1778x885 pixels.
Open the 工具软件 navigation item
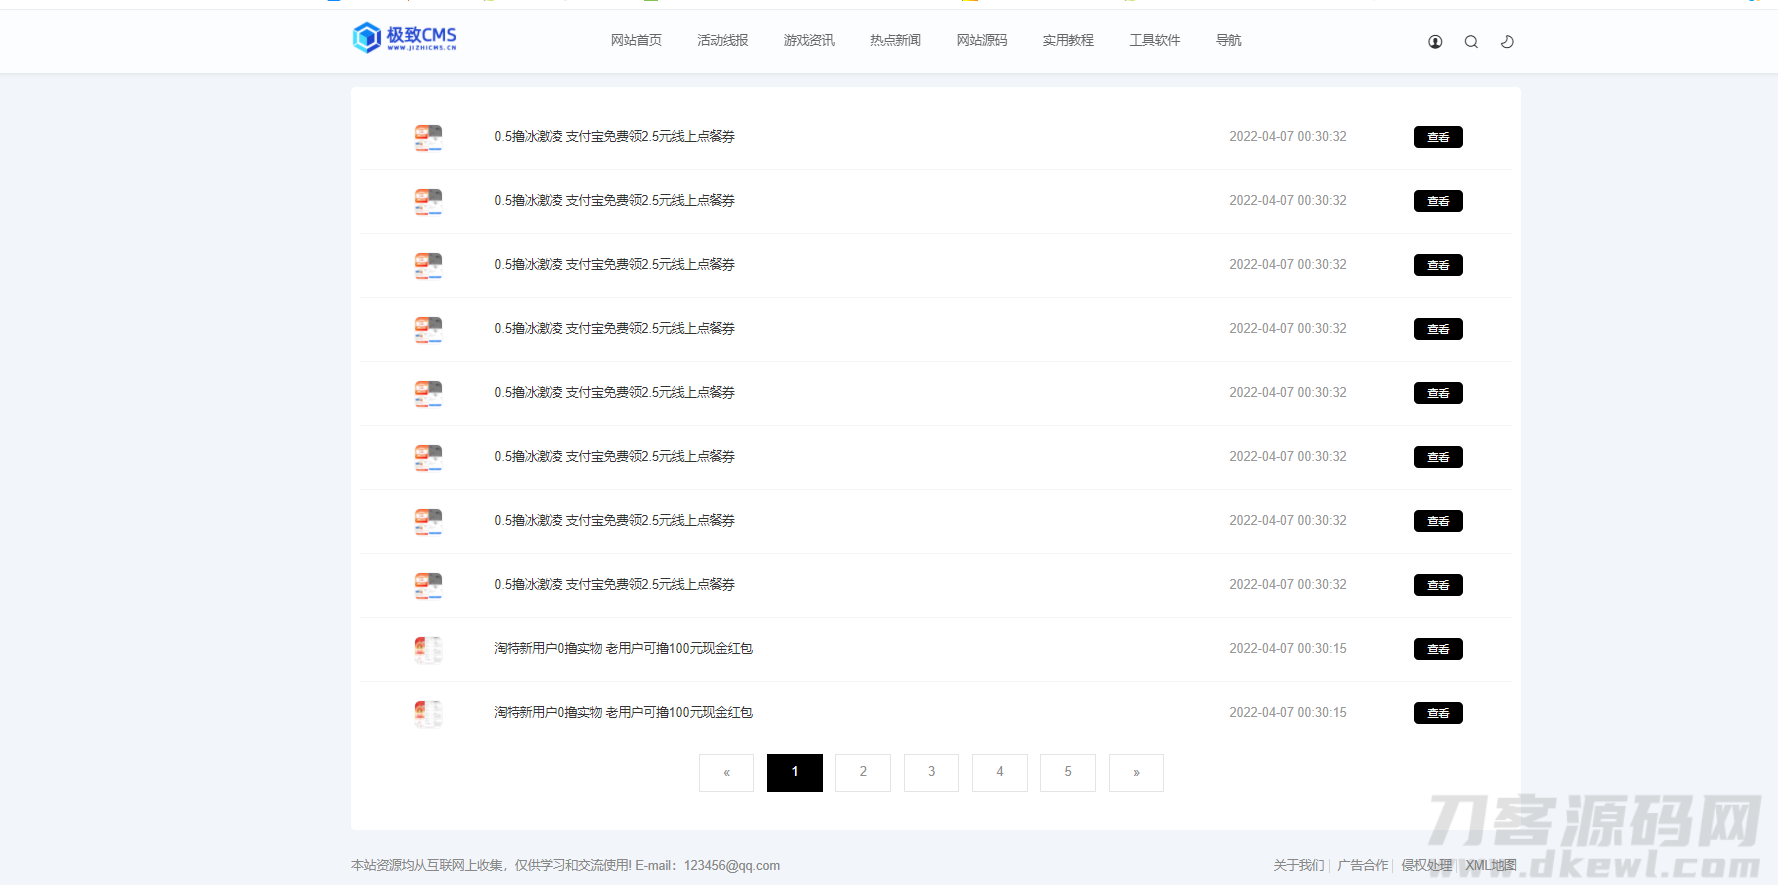(1154, 40)
